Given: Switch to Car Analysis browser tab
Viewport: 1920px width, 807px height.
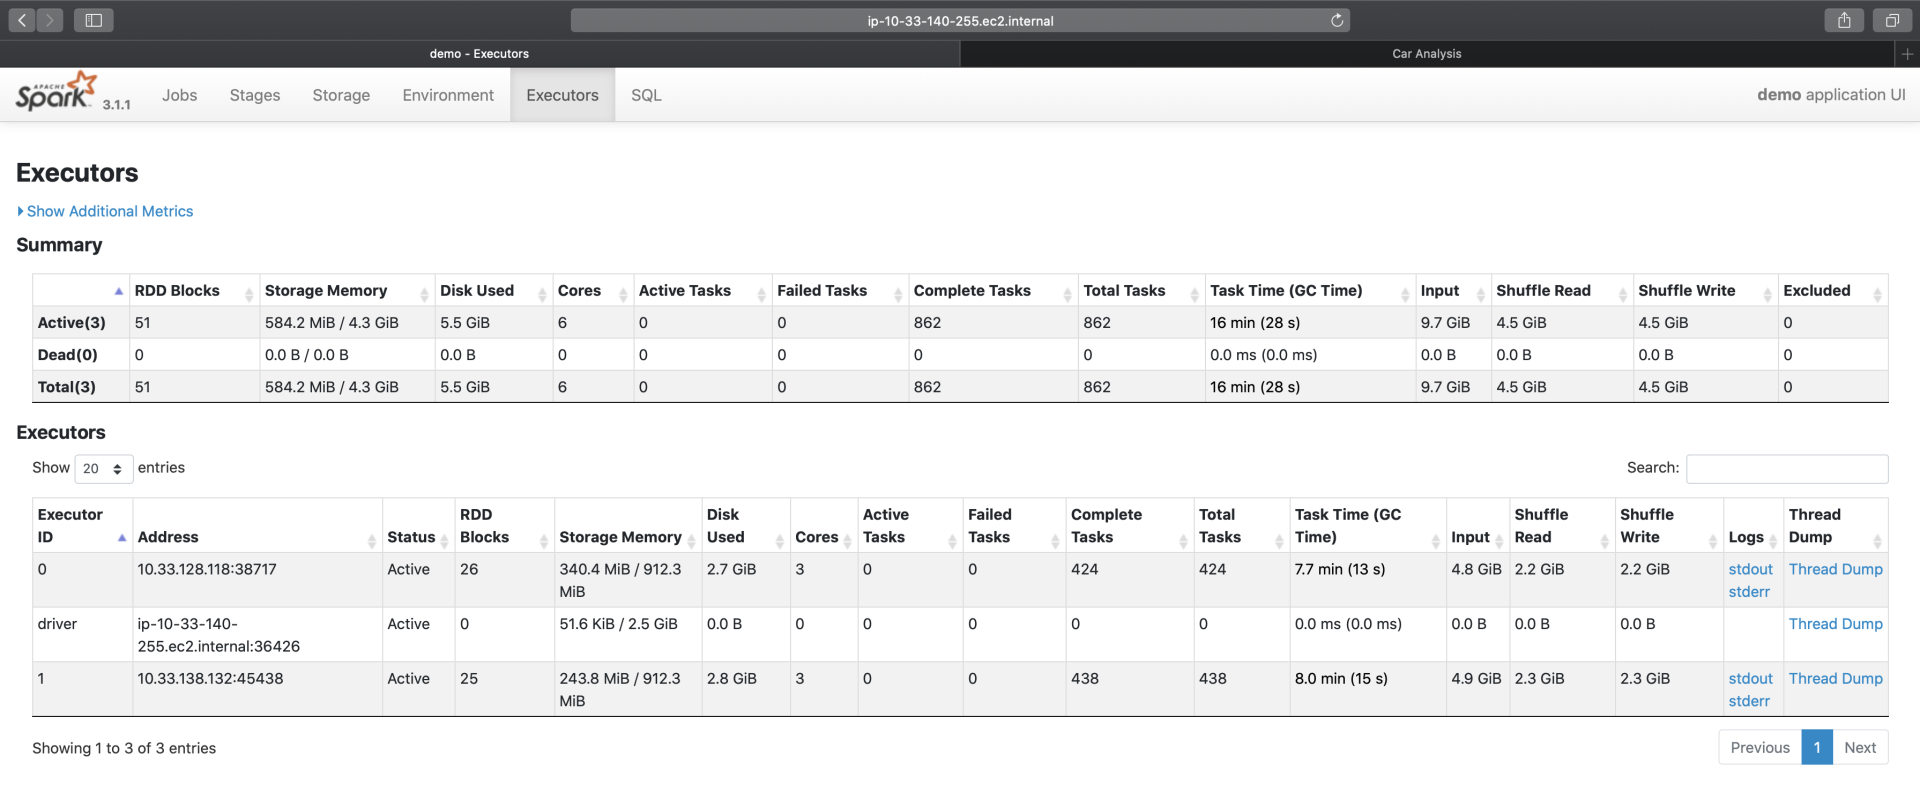Looking at the screenshot, I should click(1426, 54).
